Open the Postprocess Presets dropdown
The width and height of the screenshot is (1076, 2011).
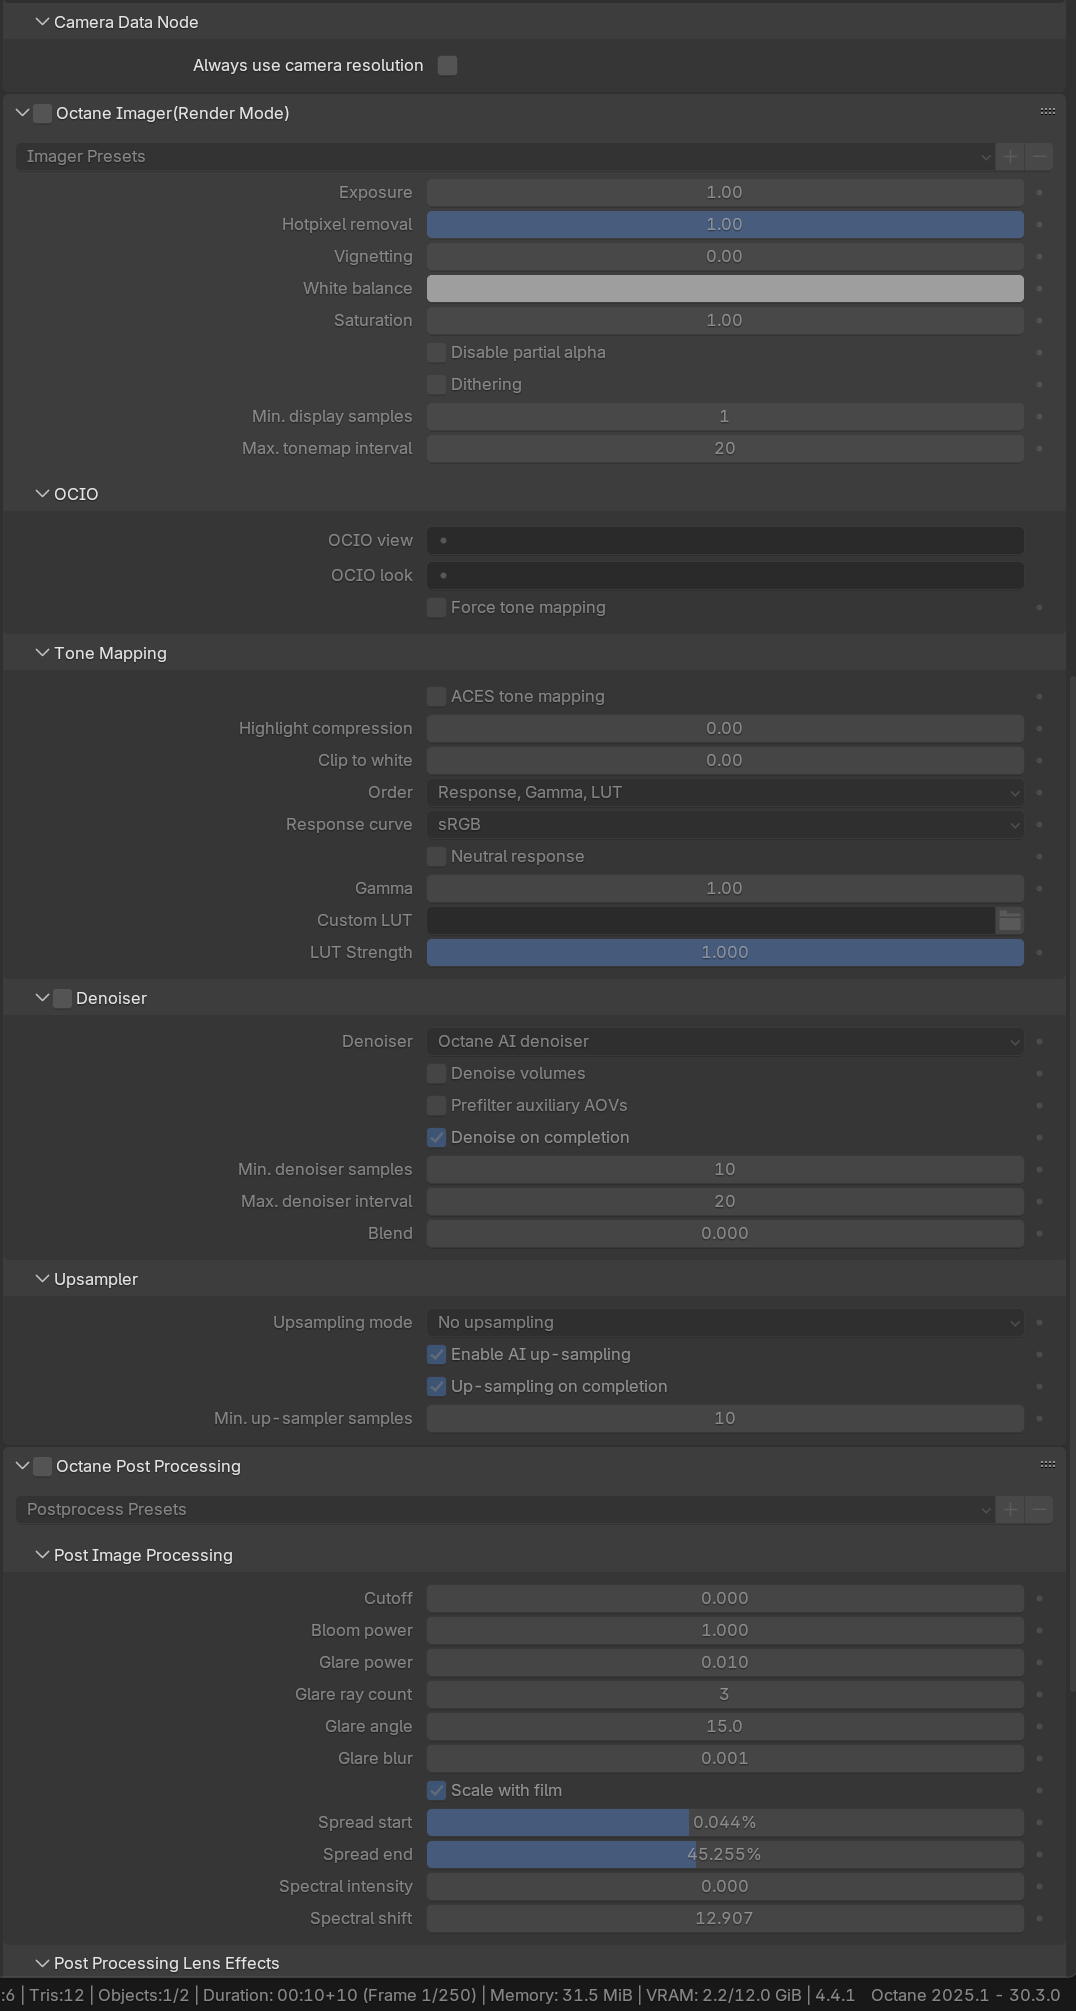point(505,1509)
